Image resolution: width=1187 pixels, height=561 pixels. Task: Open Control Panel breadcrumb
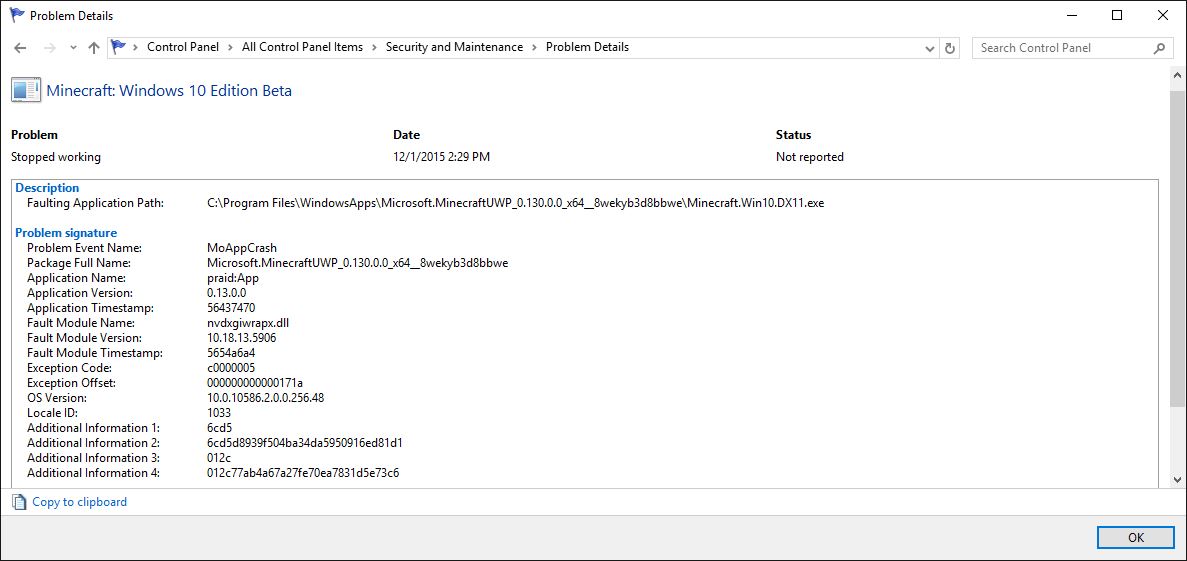coord(182,47)
